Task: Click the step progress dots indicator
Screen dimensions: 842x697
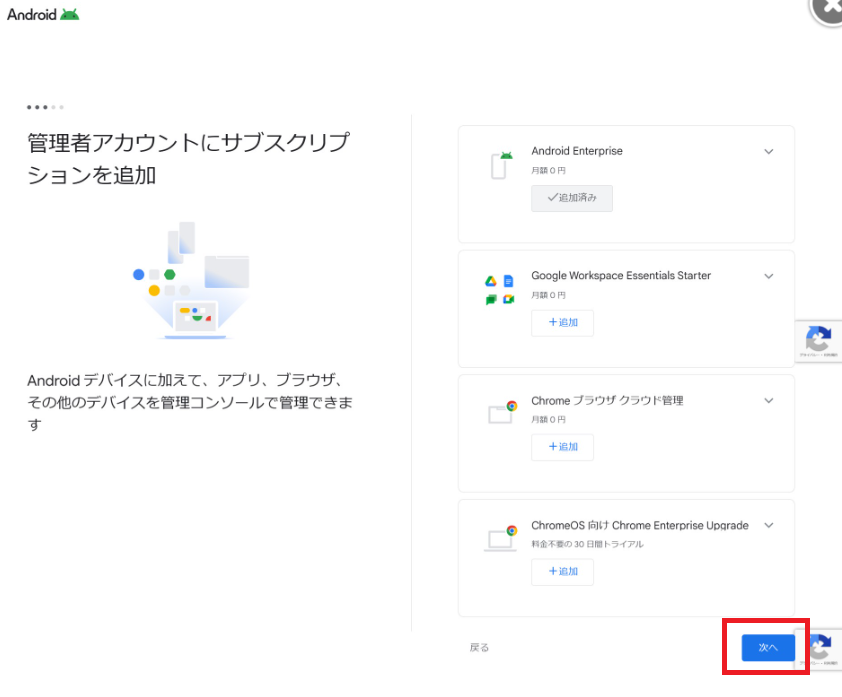Action: 46,107
